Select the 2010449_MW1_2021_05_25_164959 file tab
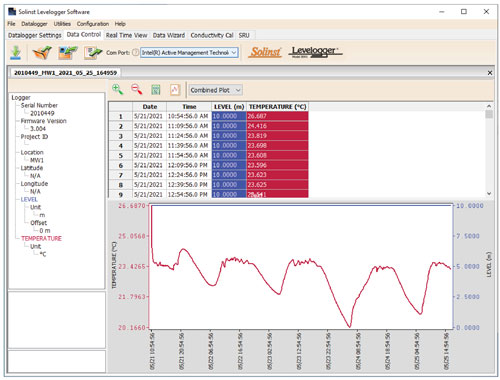 (x=65, y=73)
